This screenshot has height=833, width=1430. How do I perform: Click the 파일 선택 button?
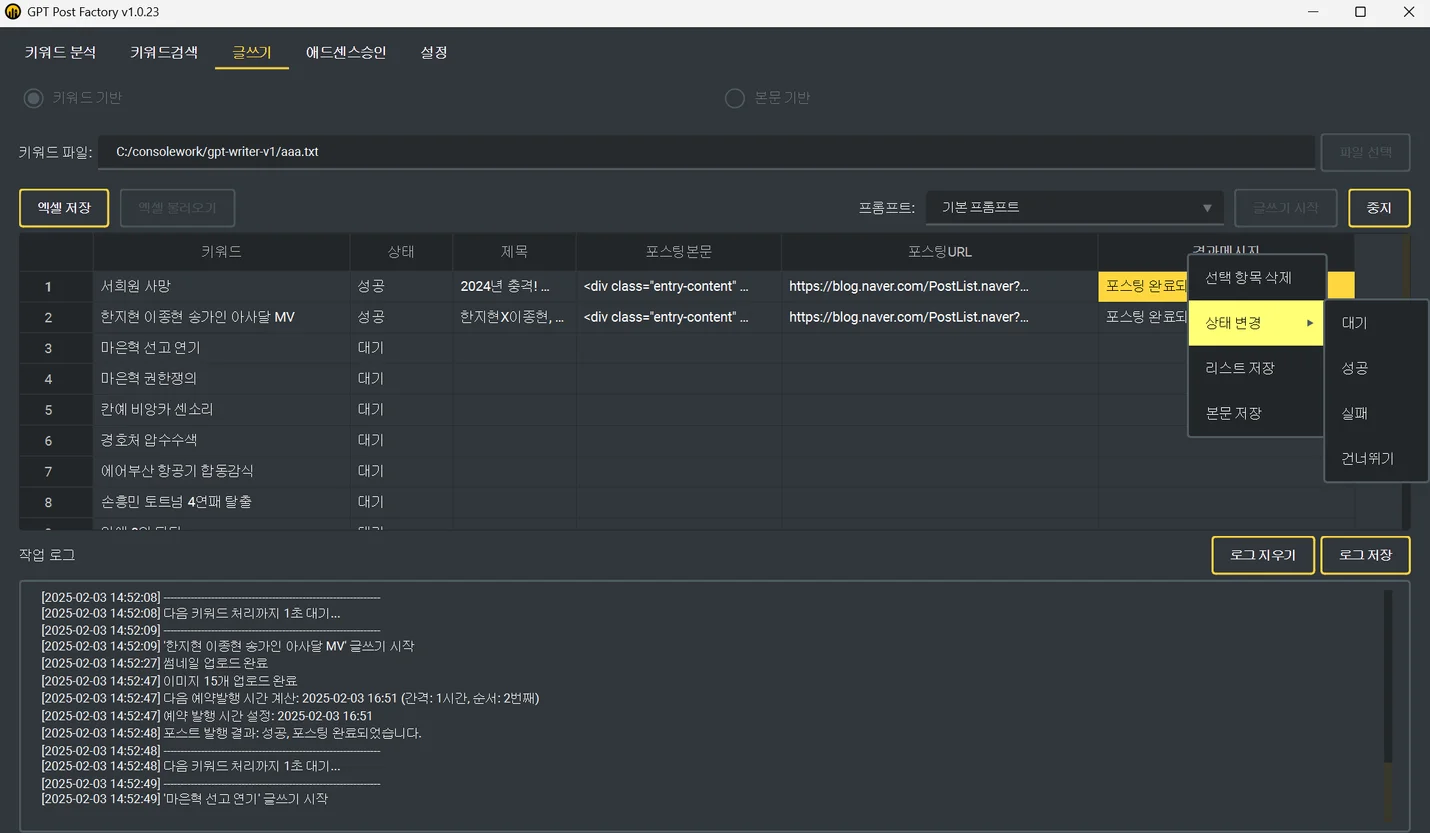pos(1365,152)
